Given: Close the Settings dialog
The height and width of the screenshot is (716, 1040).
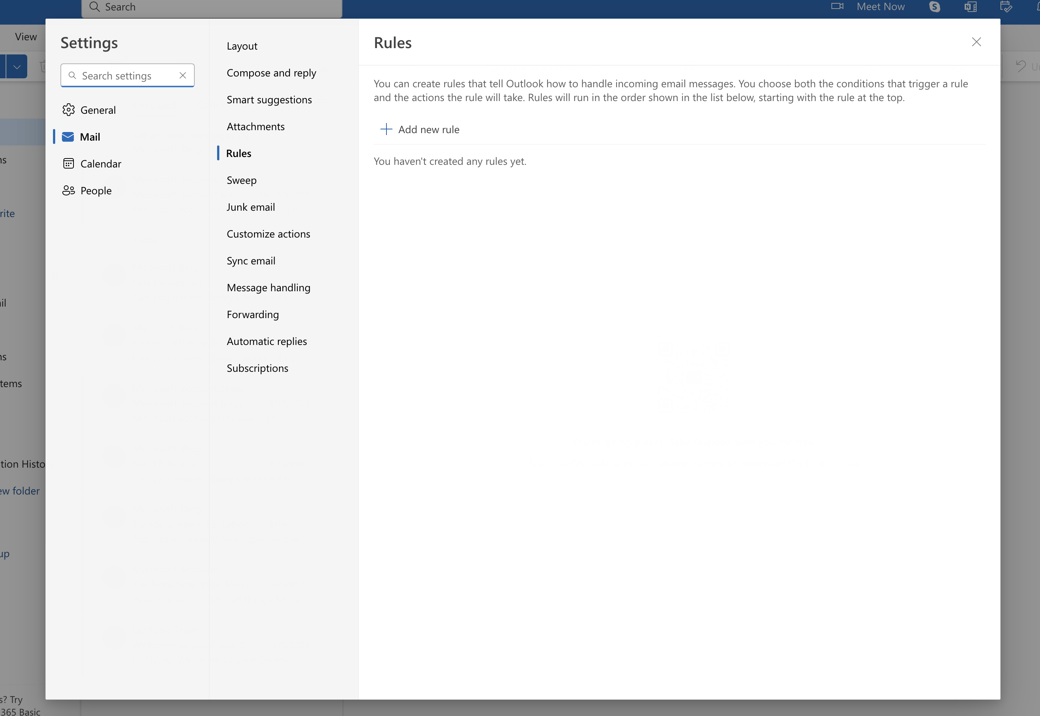Looking at the screenshot, I should [976, 42].
